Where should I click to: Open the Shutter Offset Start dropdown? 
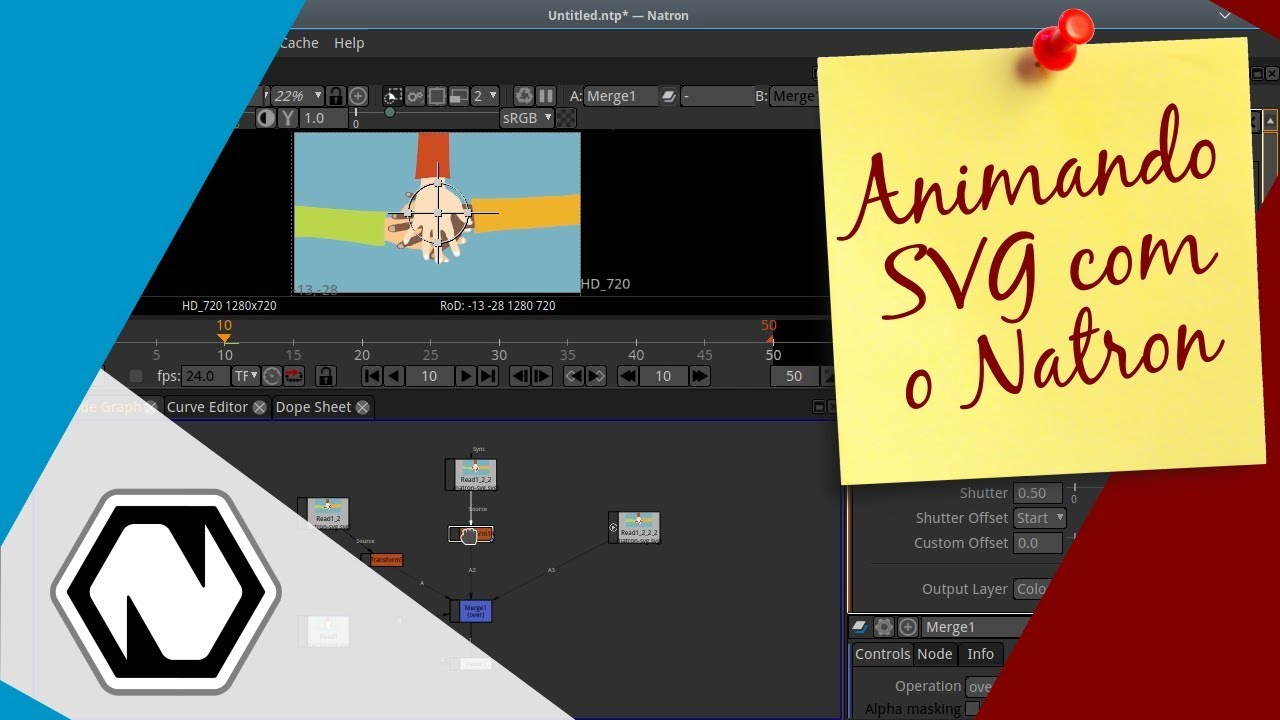(x=1040, y=518)
